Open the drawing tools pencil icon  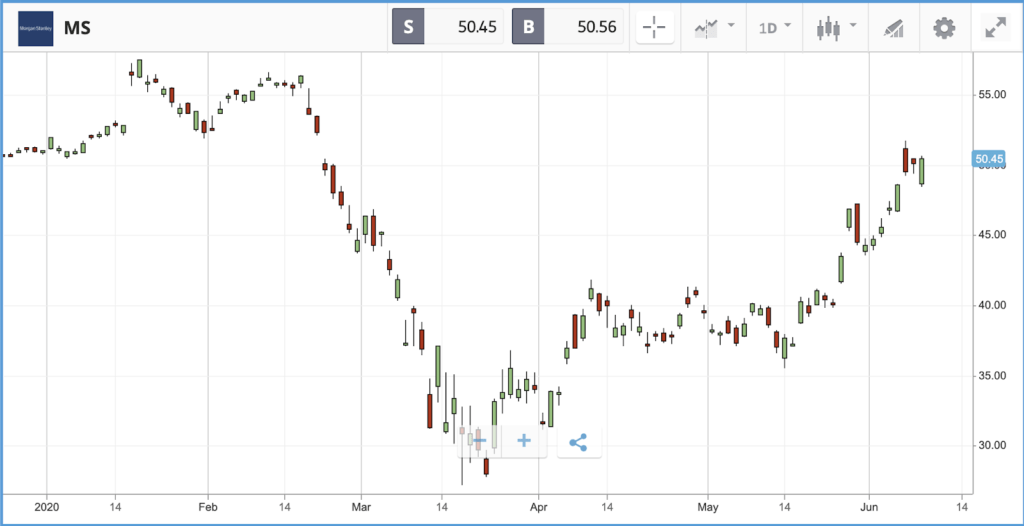[x=893, y=28]
